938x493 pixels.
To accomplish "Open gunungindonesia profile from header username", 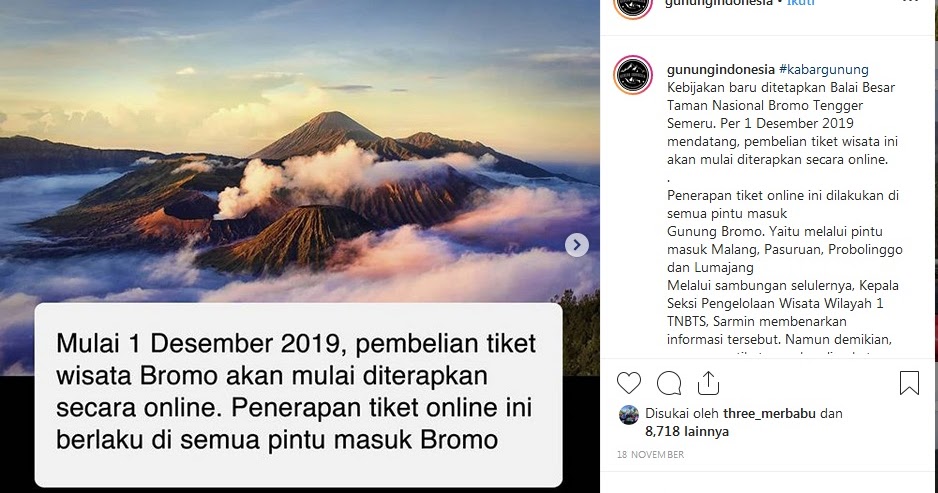I will tap(720, 2).
